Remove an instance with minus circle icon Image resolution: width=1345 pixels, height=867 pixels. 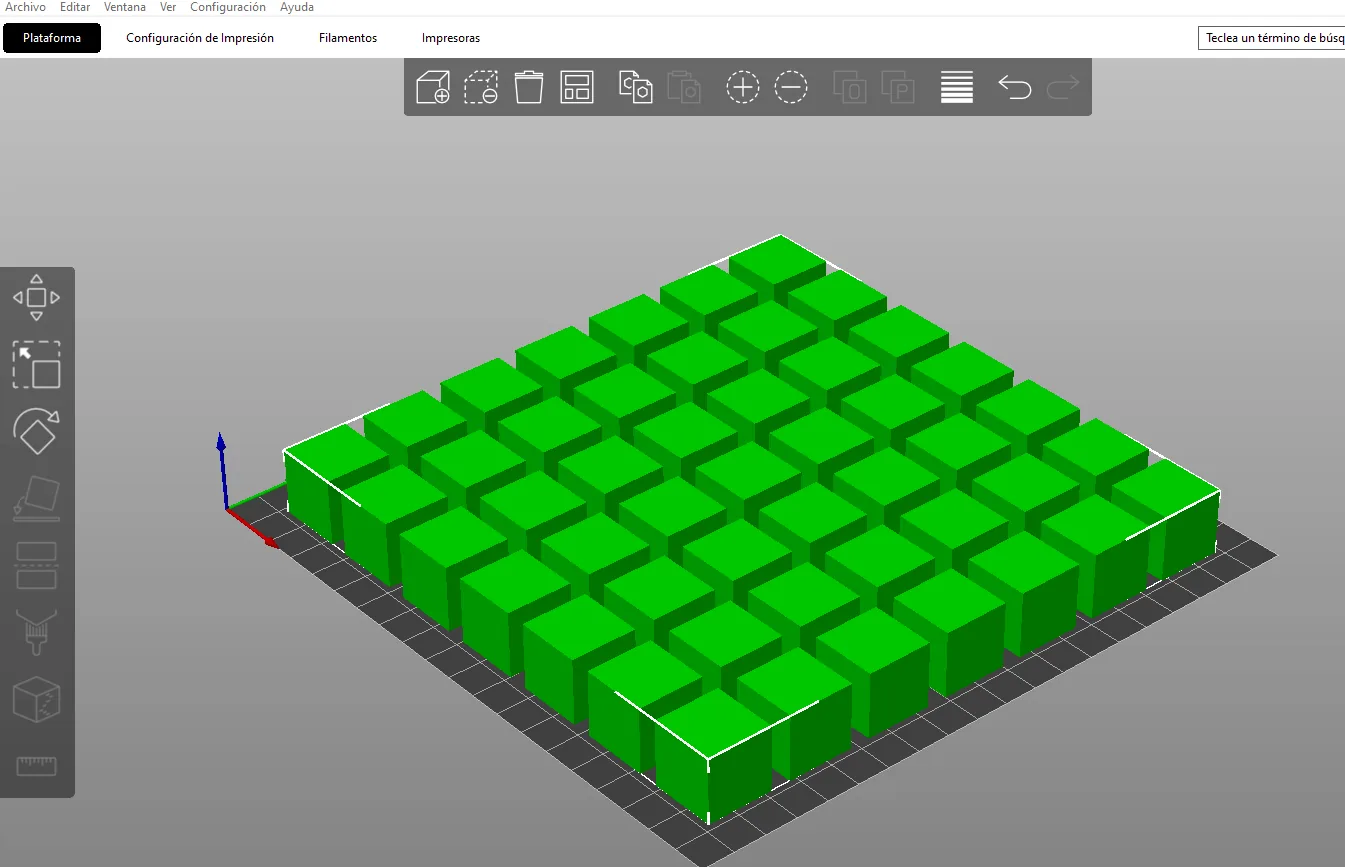791,87
